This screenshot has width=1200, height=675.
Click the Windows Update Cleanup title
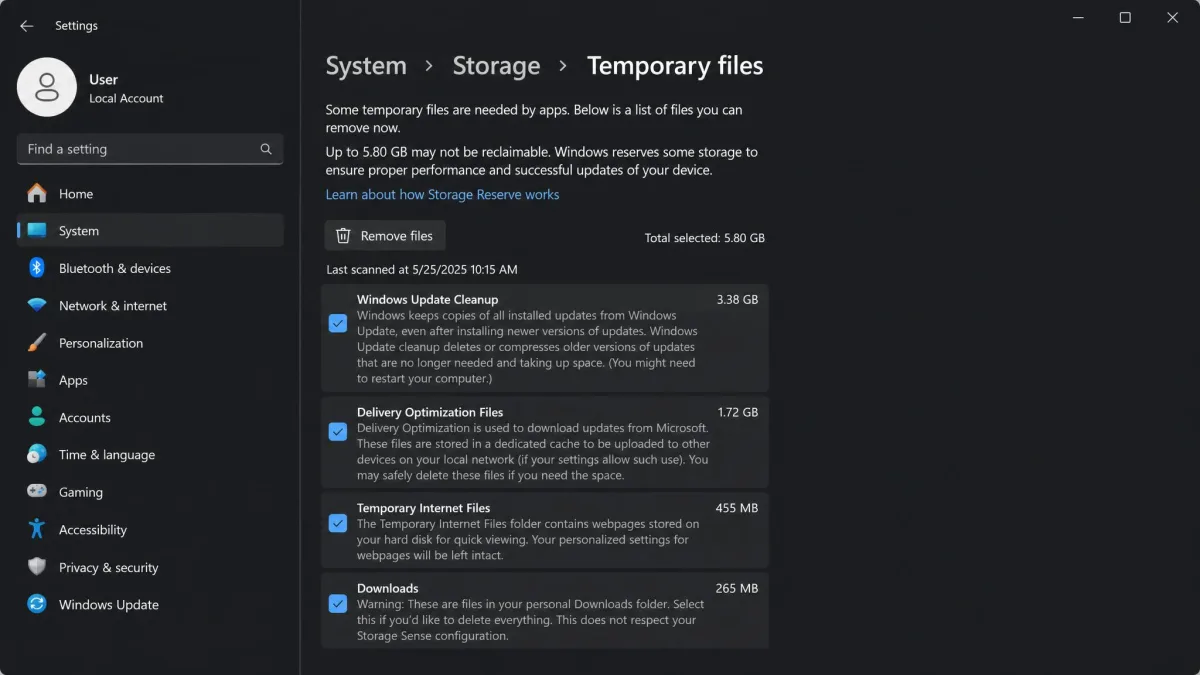(427, 299)
